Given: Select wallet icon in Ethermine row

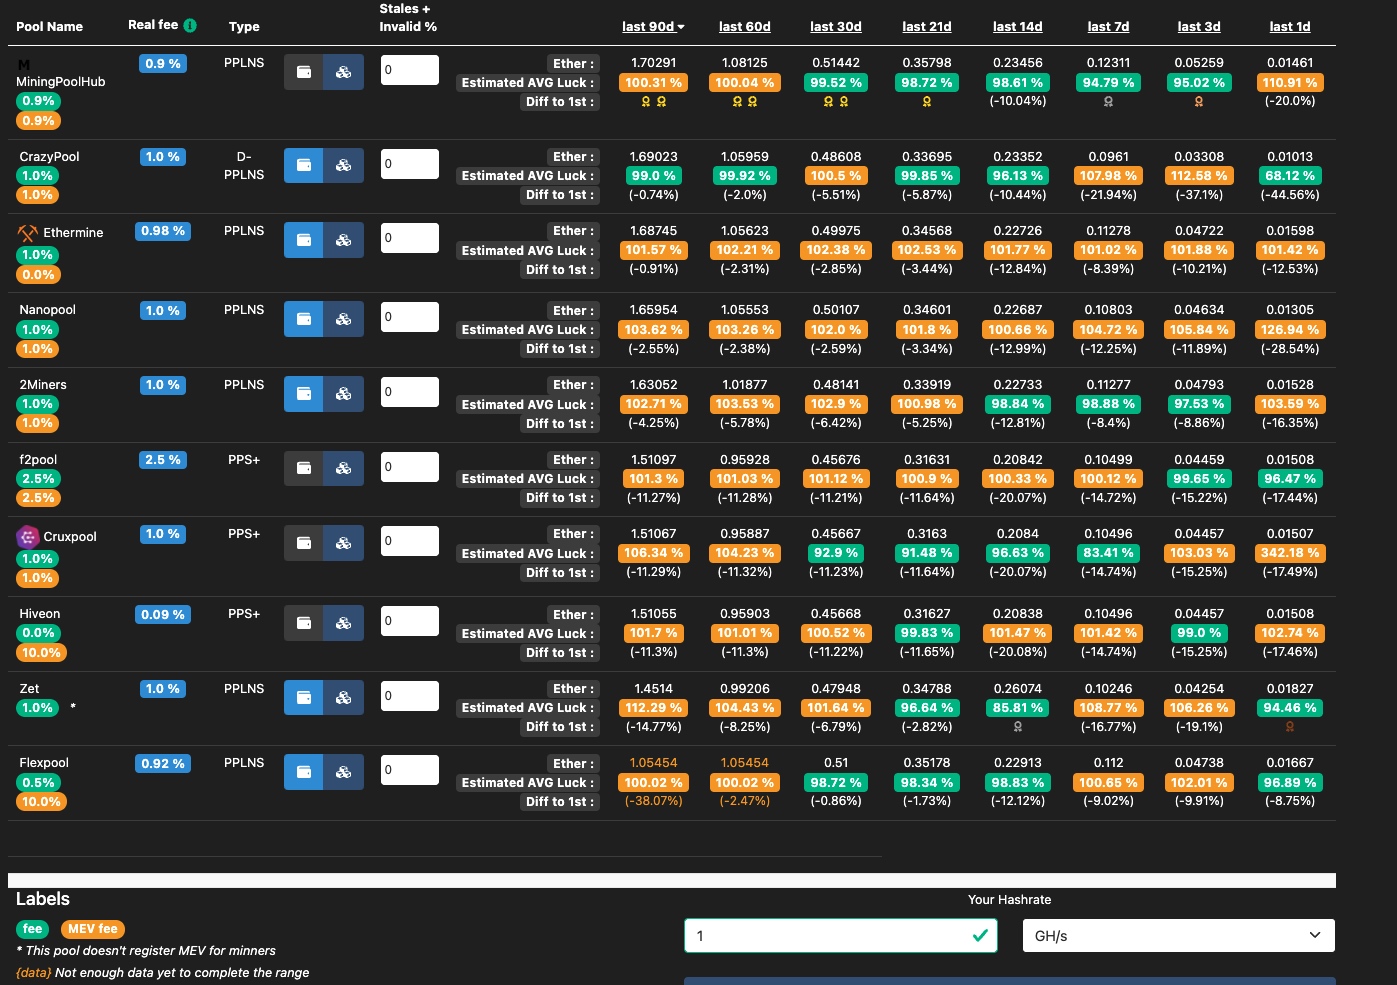Looking at the screenshot, I should 304,240.
